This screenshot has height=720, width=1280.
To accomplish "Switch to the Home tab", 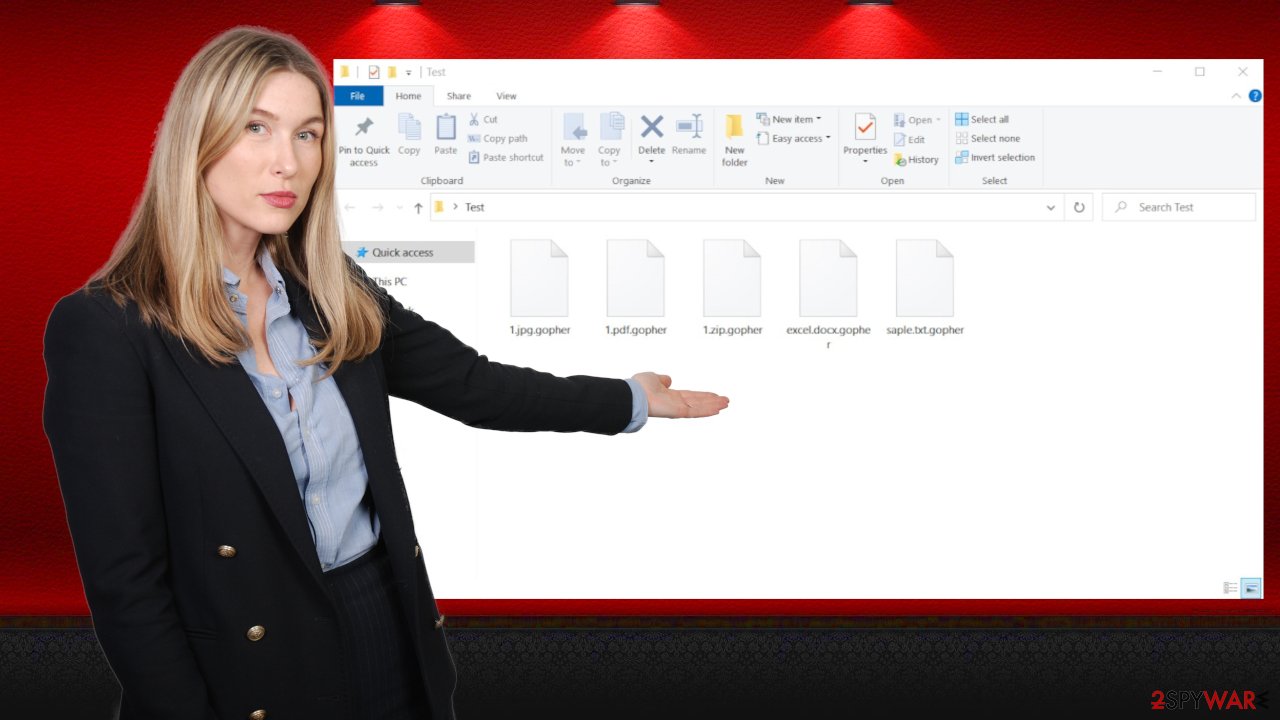I will click(x=408, y=96).
